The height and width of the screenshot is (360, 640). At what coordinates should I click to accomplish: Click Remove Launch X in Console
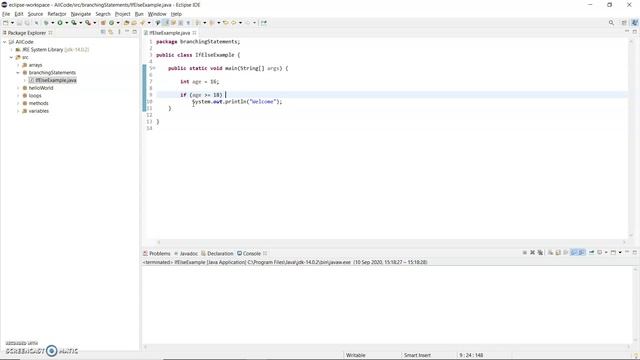(x=532, y=253)
